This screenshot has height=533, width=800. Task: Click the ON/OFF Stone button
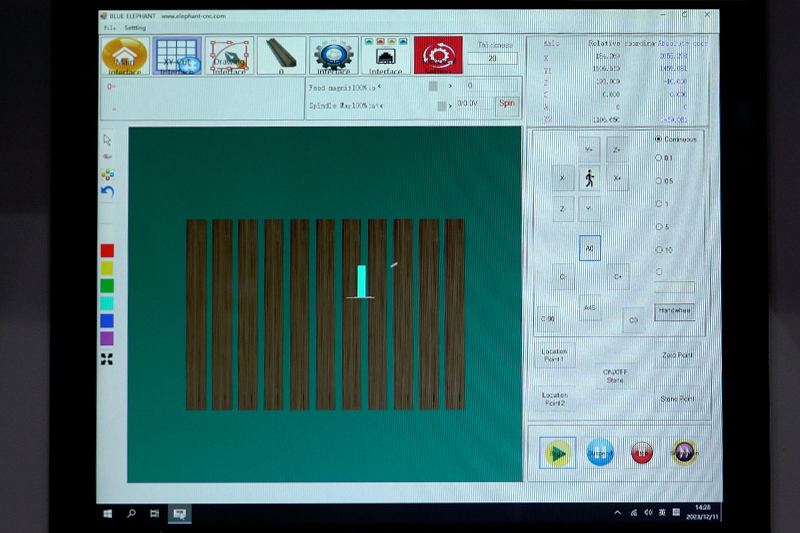[615, 376]
